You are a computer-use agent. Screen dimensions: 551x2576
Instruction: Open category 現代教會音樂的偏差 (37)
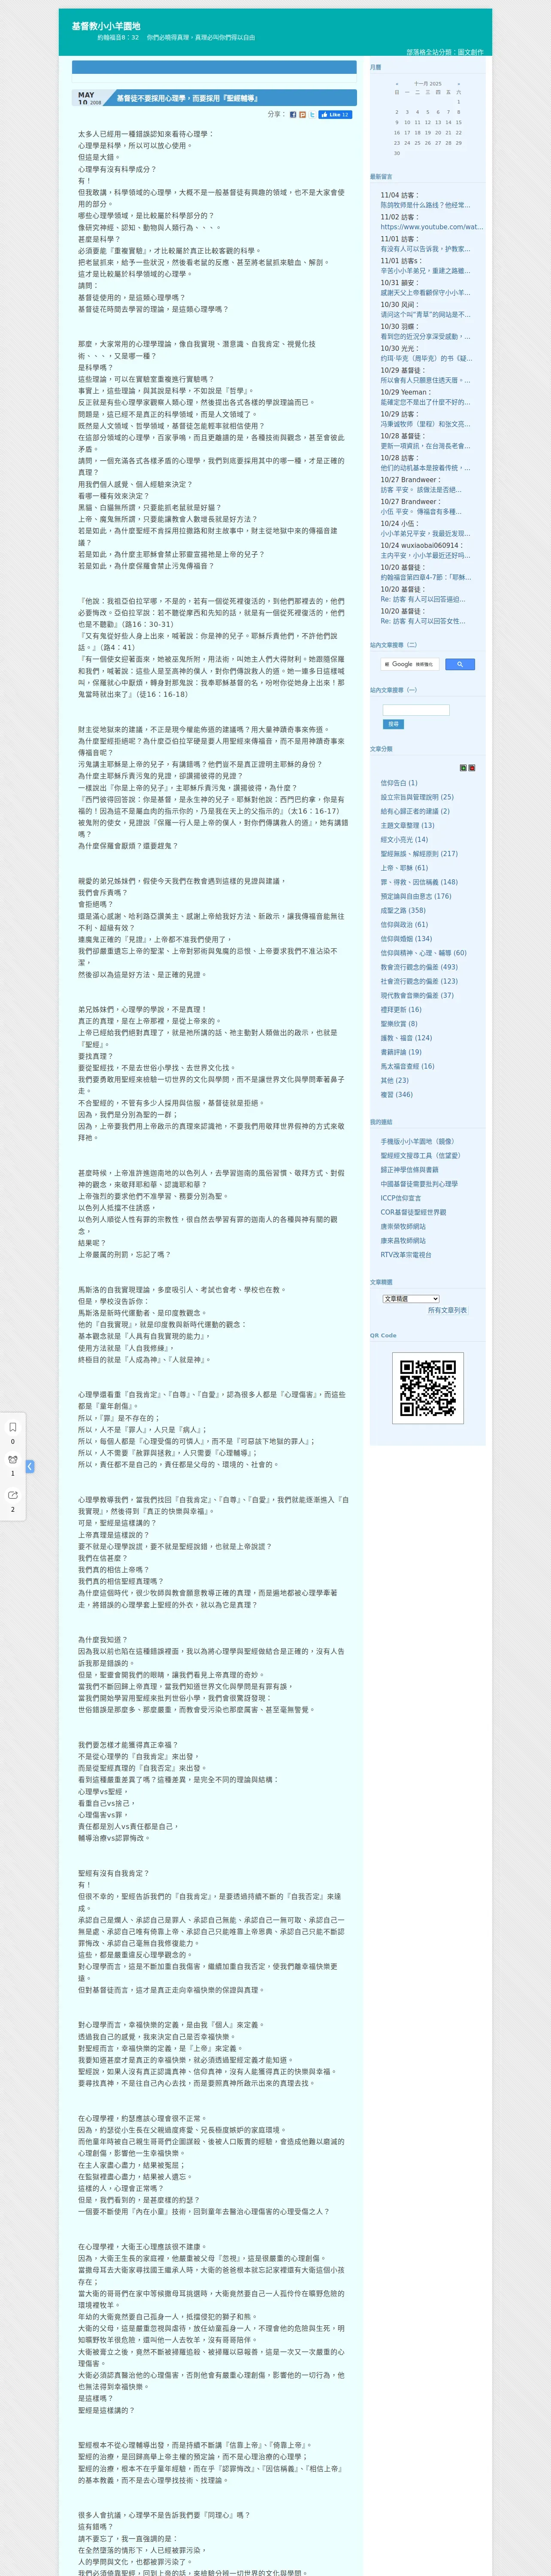pyautogui.click(x=417, y=995)
